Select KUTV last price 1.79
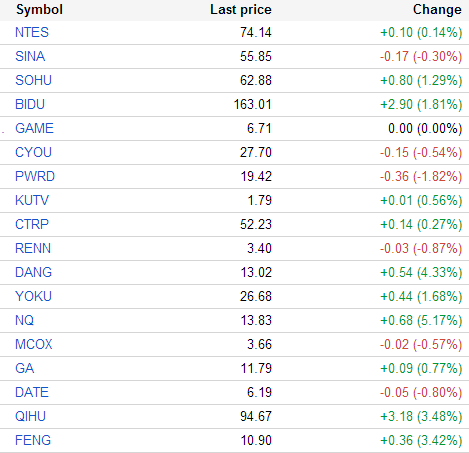 point(260,200)
